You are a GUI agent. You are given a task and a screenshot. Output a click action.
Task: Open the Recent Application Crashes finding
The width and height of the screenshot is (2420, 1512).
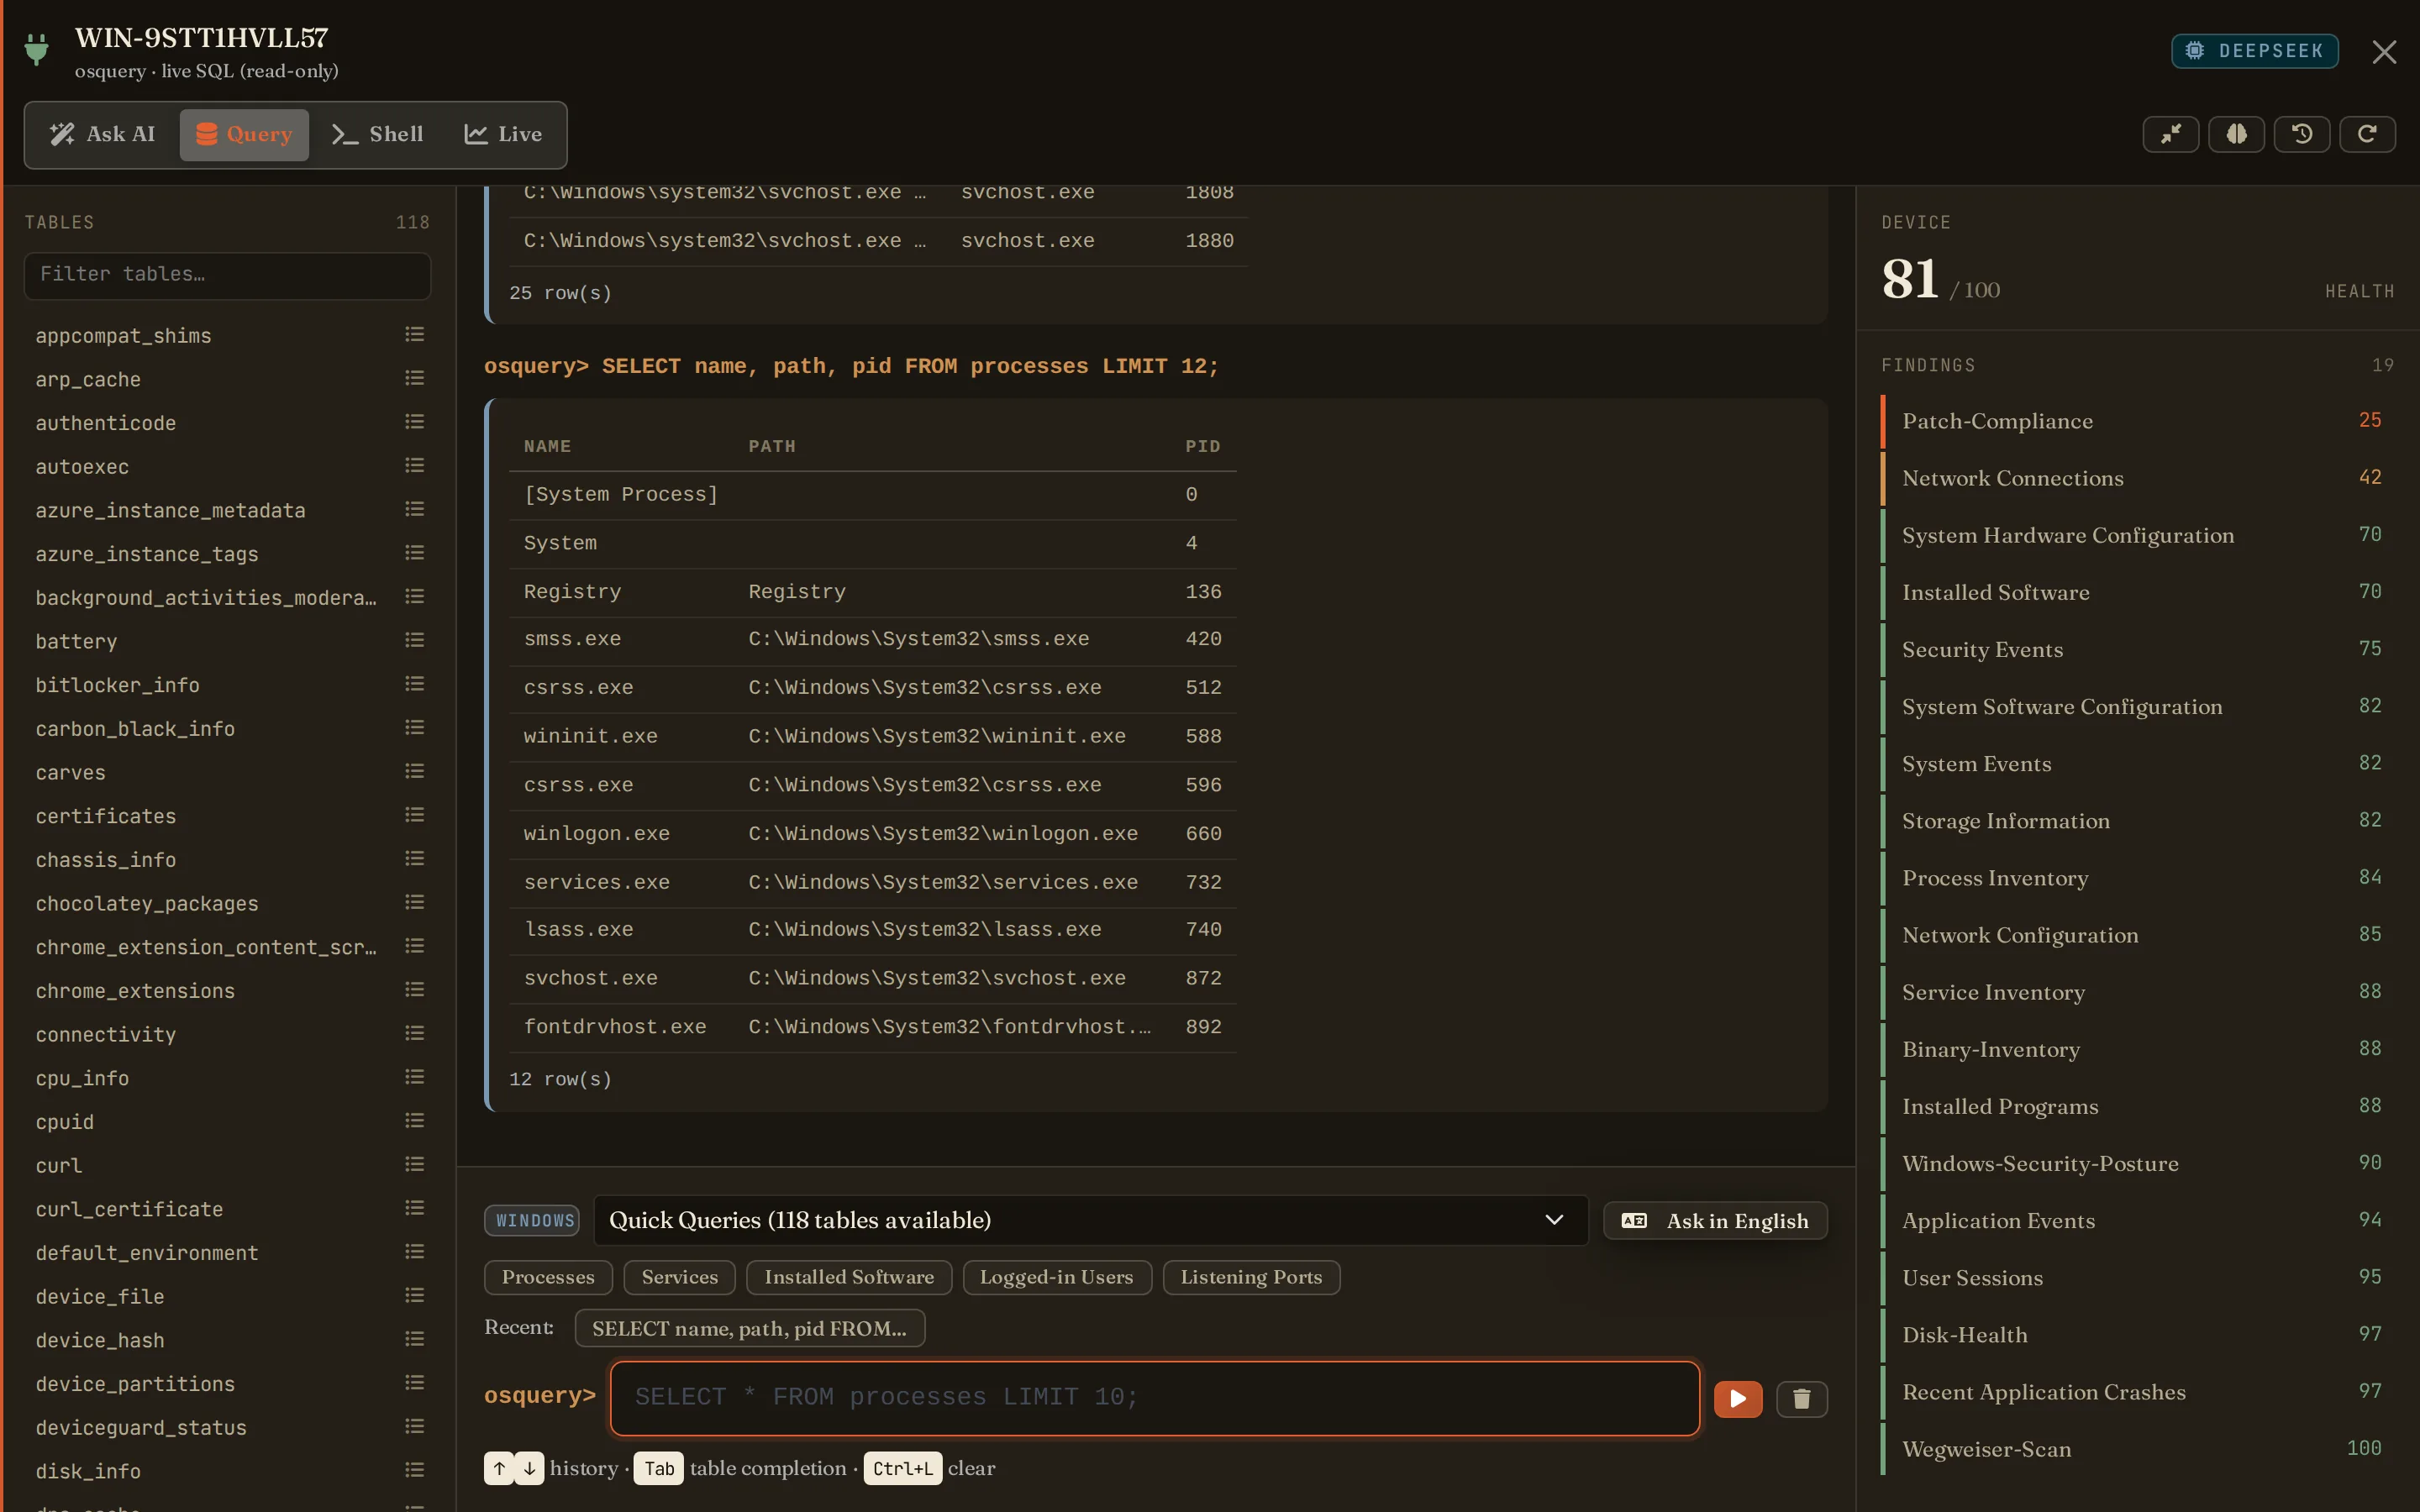pyautogui.click(x=2138, y=1392)
